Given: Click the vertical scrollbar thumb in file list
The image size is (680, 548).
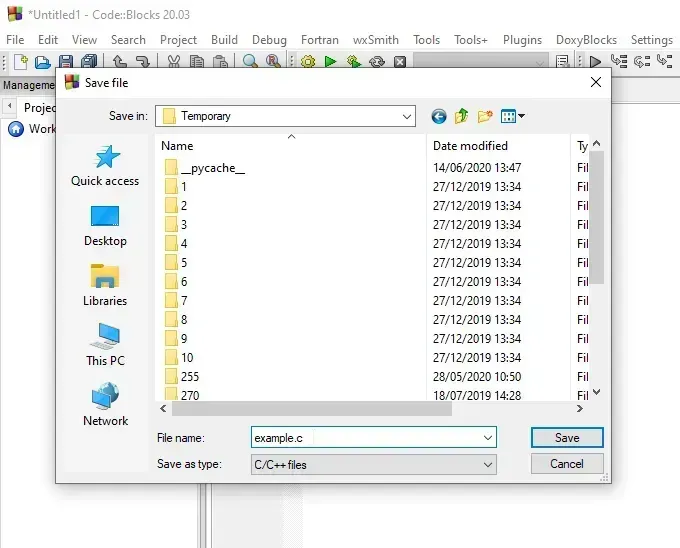Looking at the screenshot, I should pos(596,218).
